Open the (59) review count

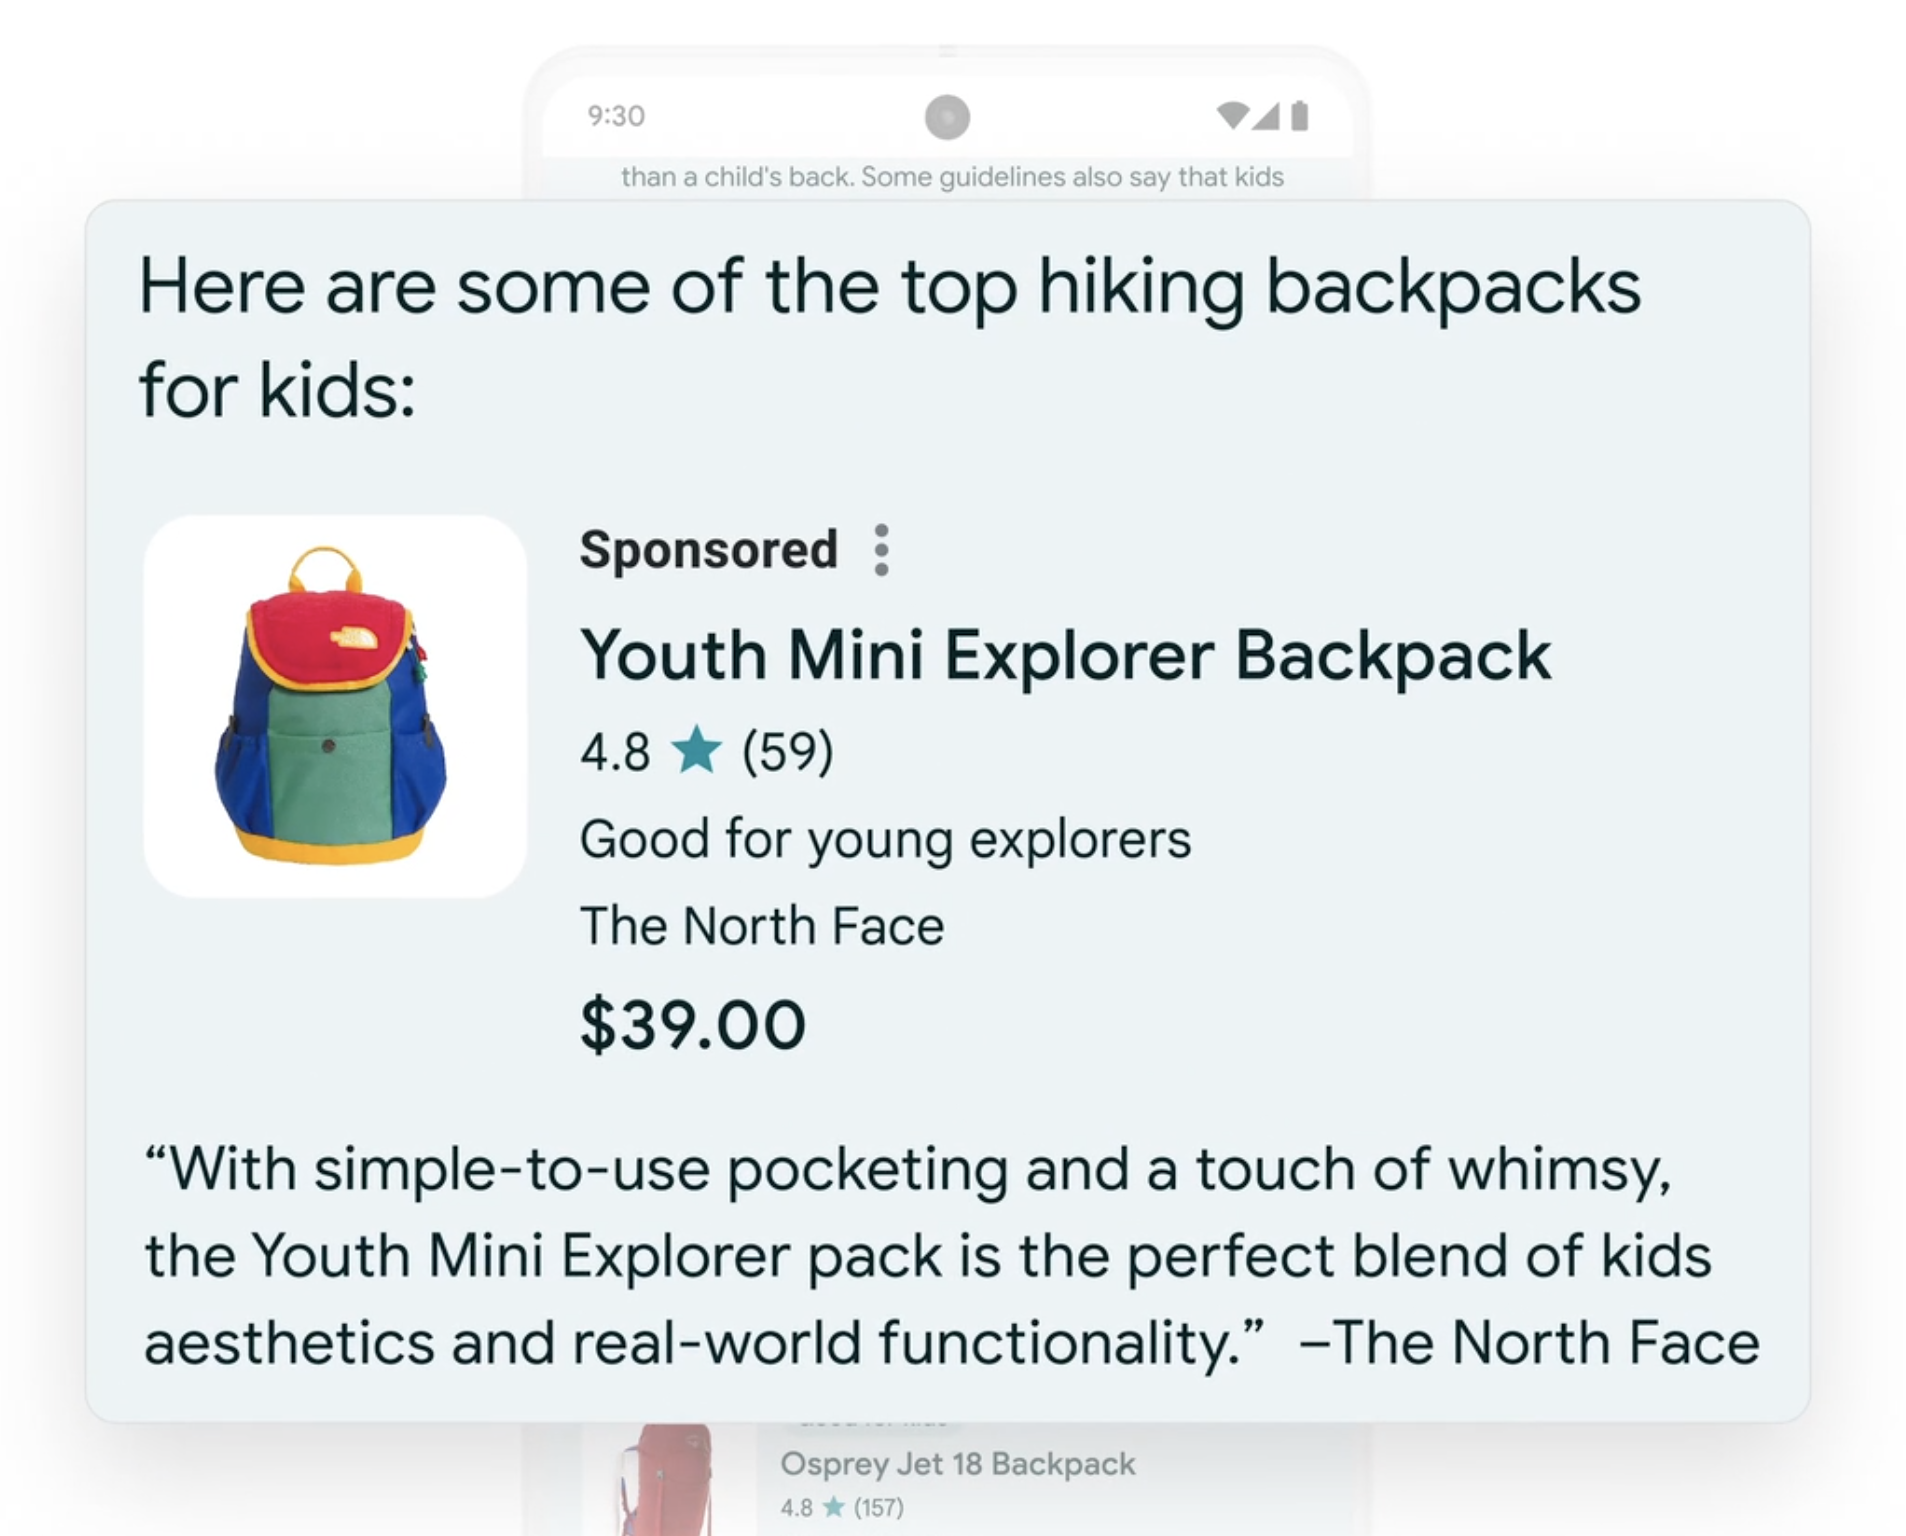pos(787,752)
